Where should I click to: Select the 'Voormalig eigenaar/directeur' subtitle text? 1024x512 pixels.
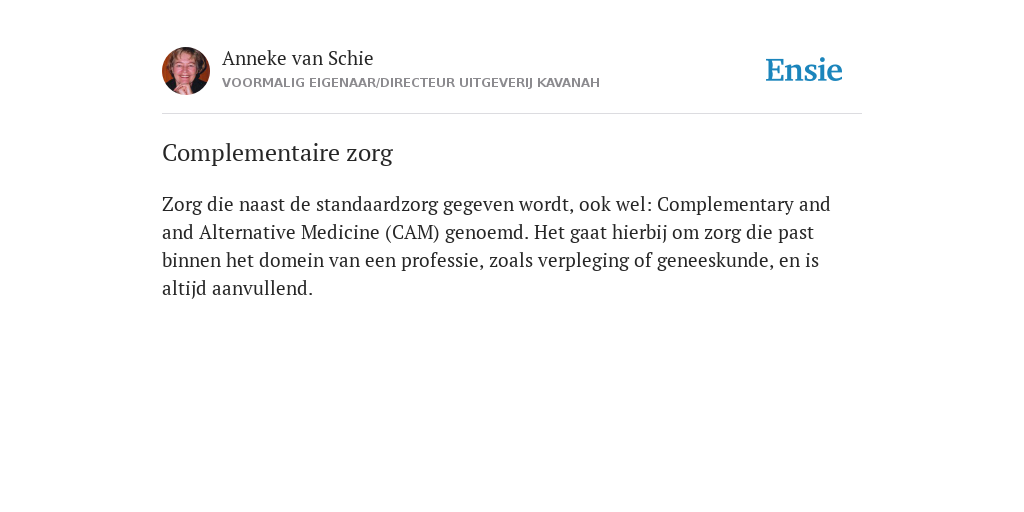click(339, 83)
